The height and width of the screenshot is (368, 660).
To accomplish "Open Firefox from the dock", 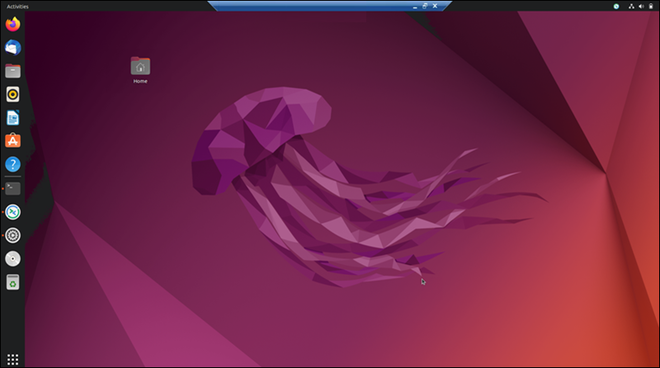I will point(13,24).
